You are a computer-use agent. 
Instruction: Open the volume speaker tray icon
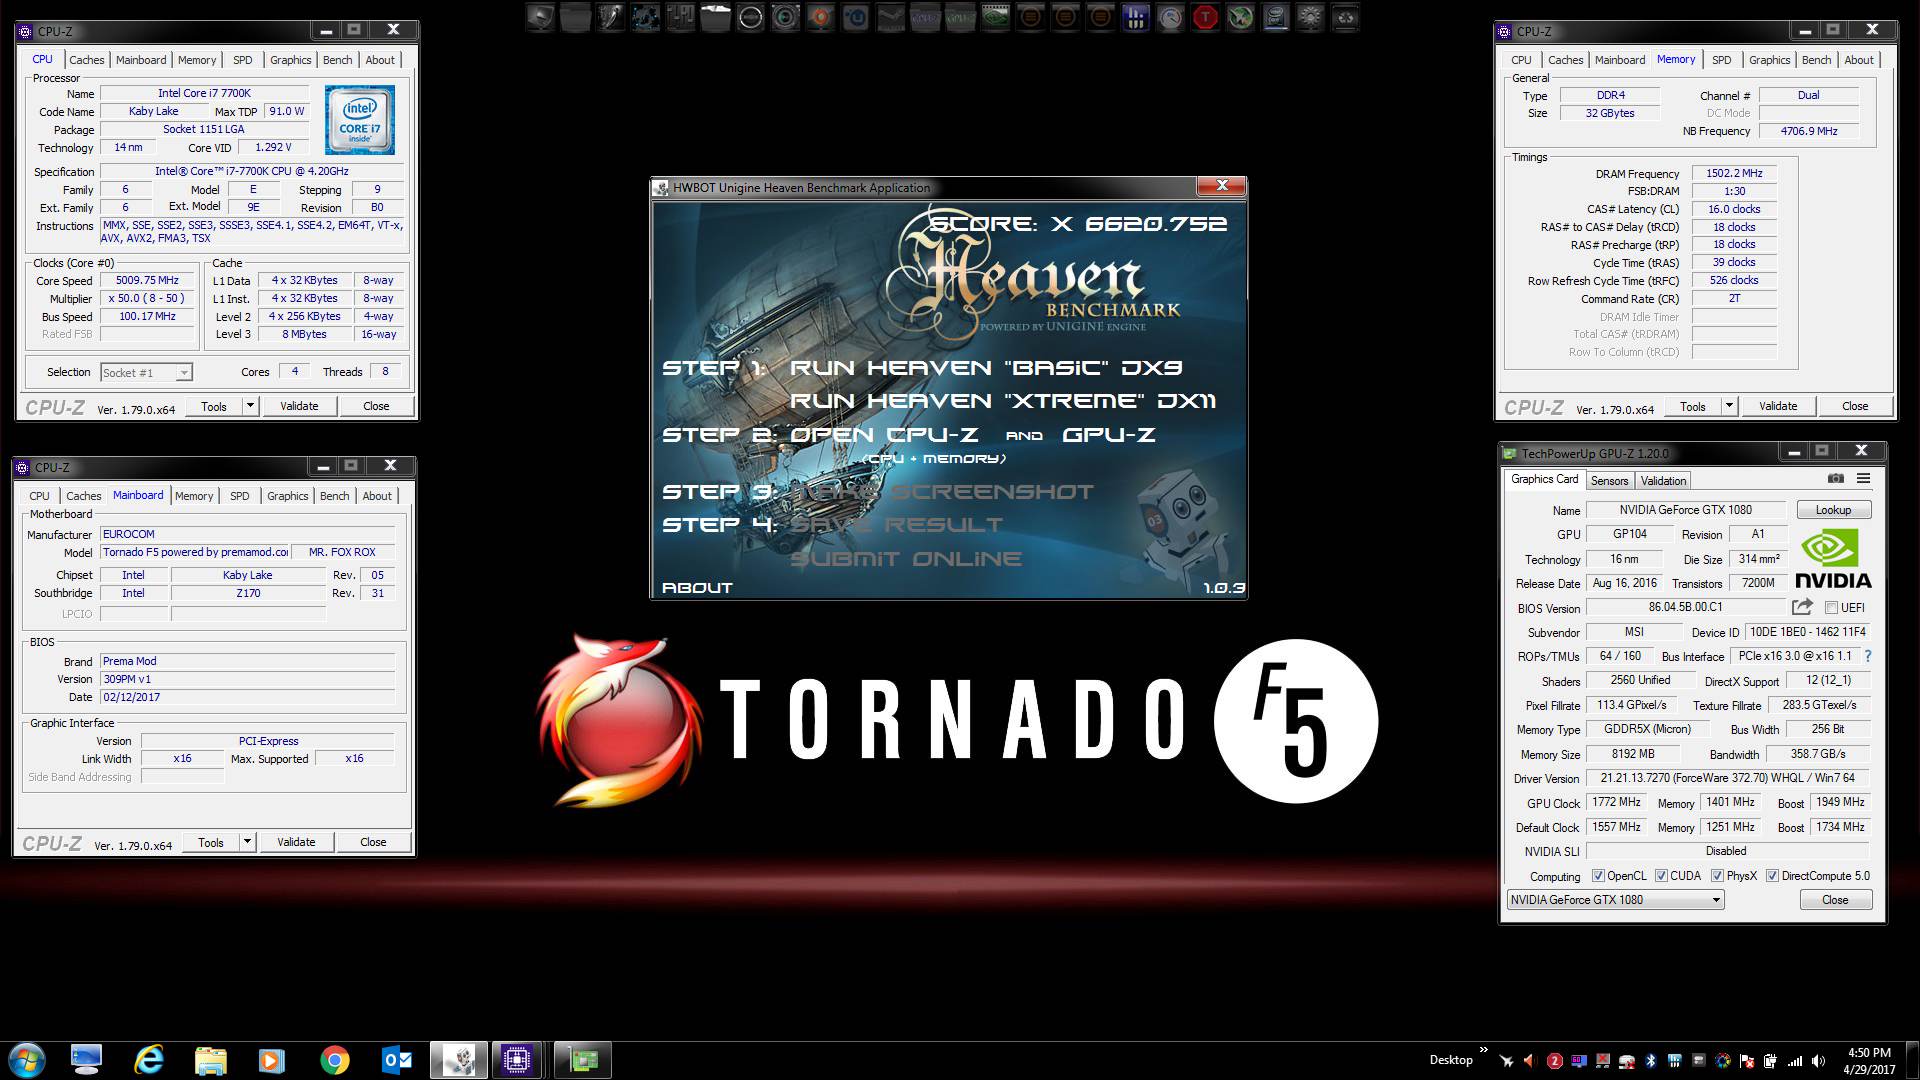(x=1818, y=1061)
